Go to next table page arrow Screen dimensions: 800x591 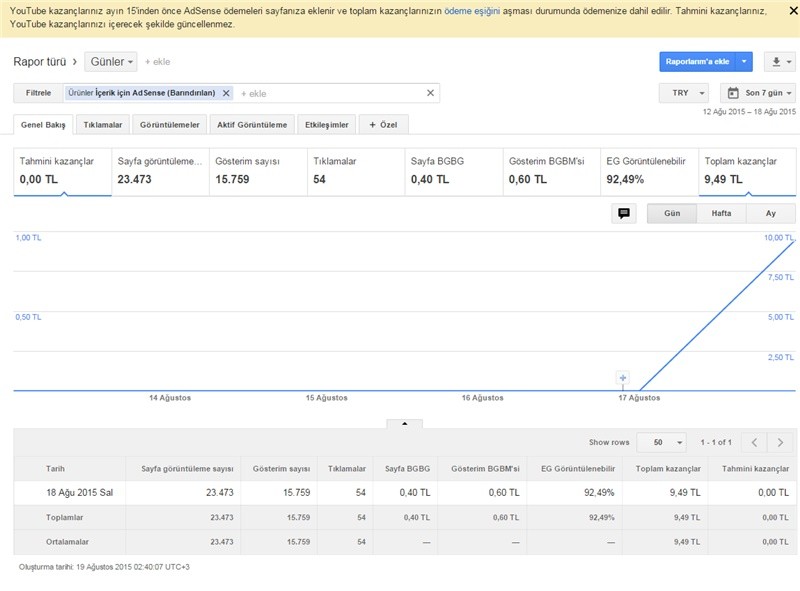pyautogui.click(x=780, y=442)
